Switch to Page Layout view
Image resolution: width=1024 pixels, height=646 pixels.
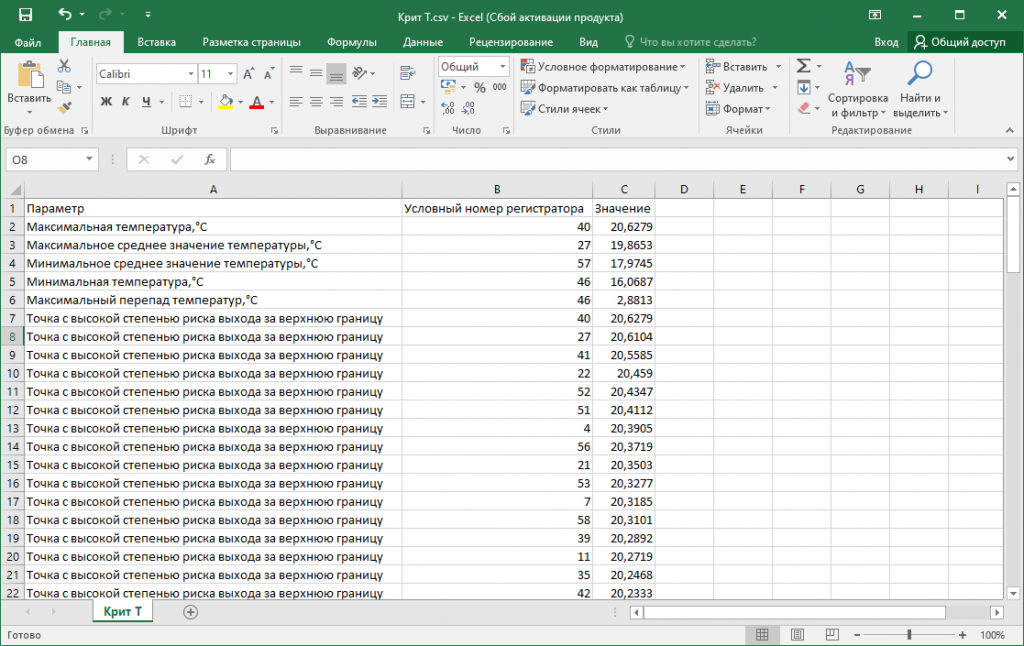pyautogui.click(x=797, y=635)
